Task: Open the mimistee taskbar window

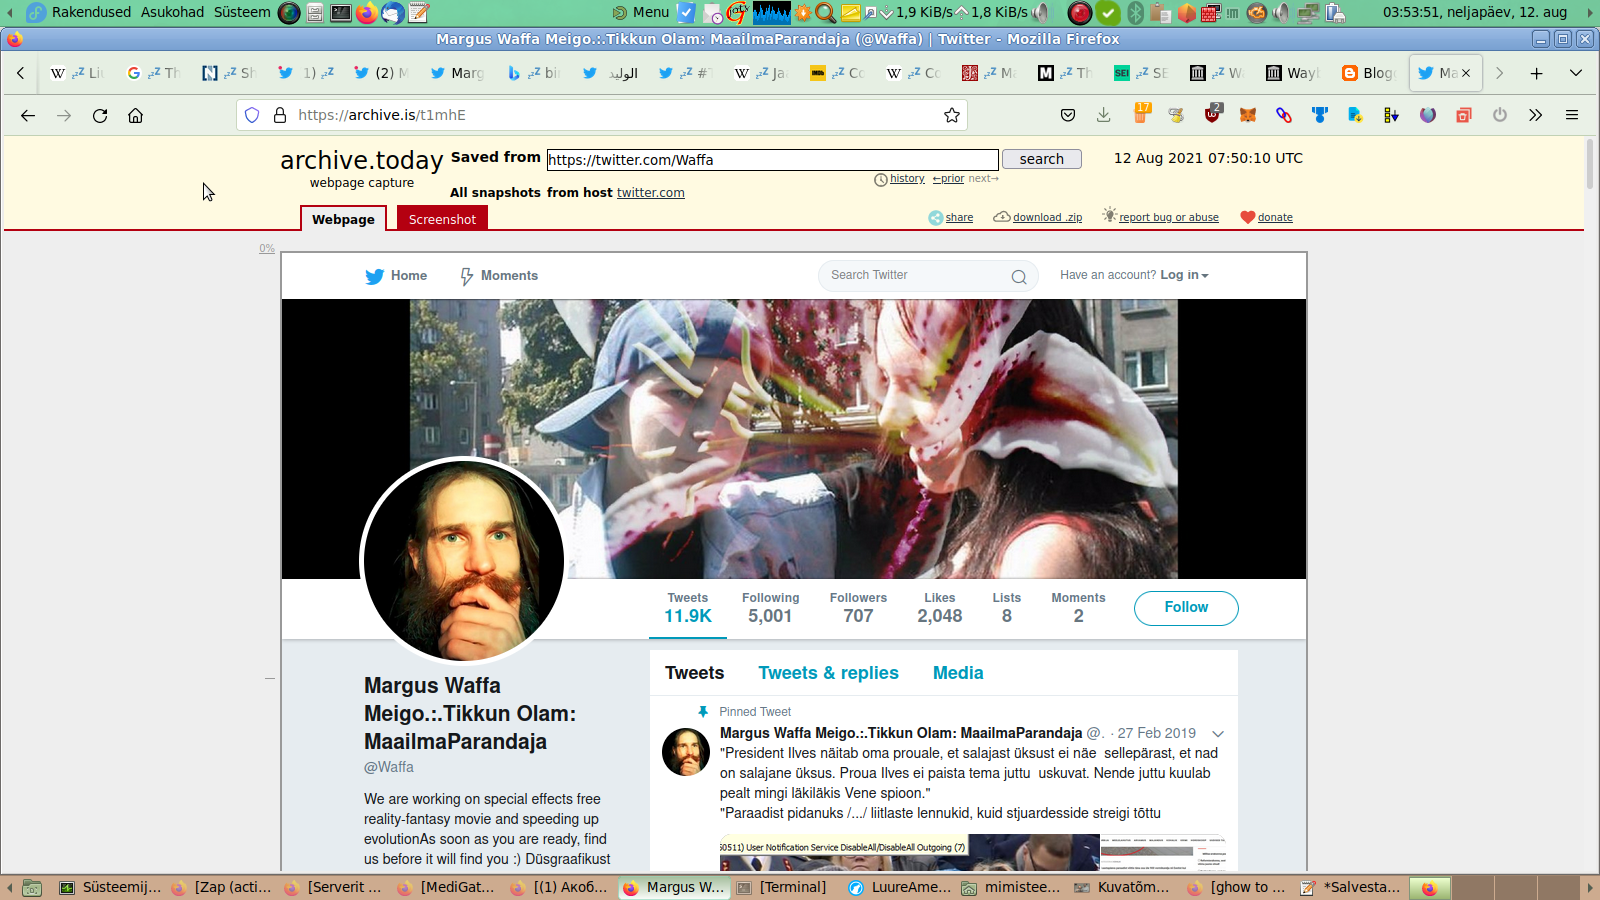Action: (1011, 887)
